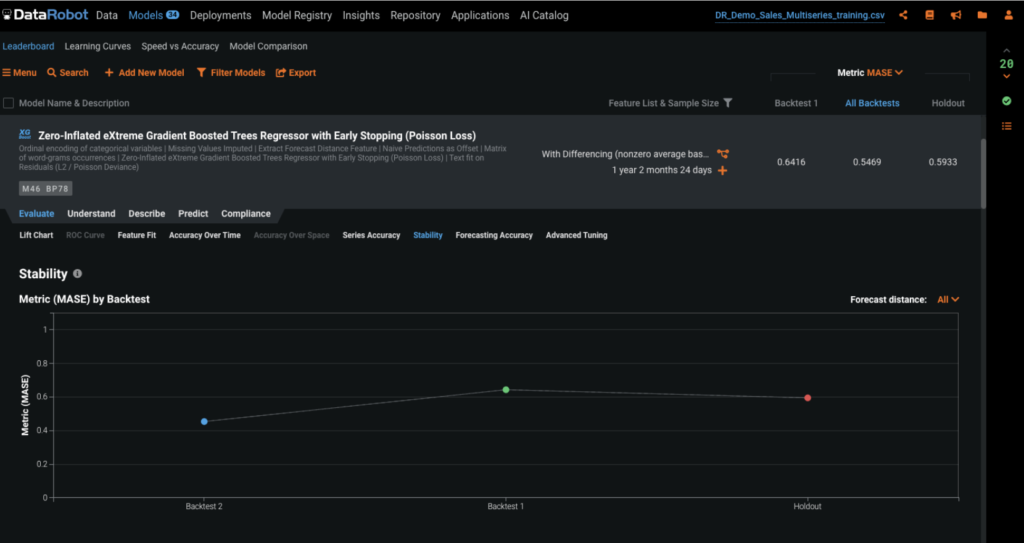Click the green Backtest 1 data point

point(506,389)
